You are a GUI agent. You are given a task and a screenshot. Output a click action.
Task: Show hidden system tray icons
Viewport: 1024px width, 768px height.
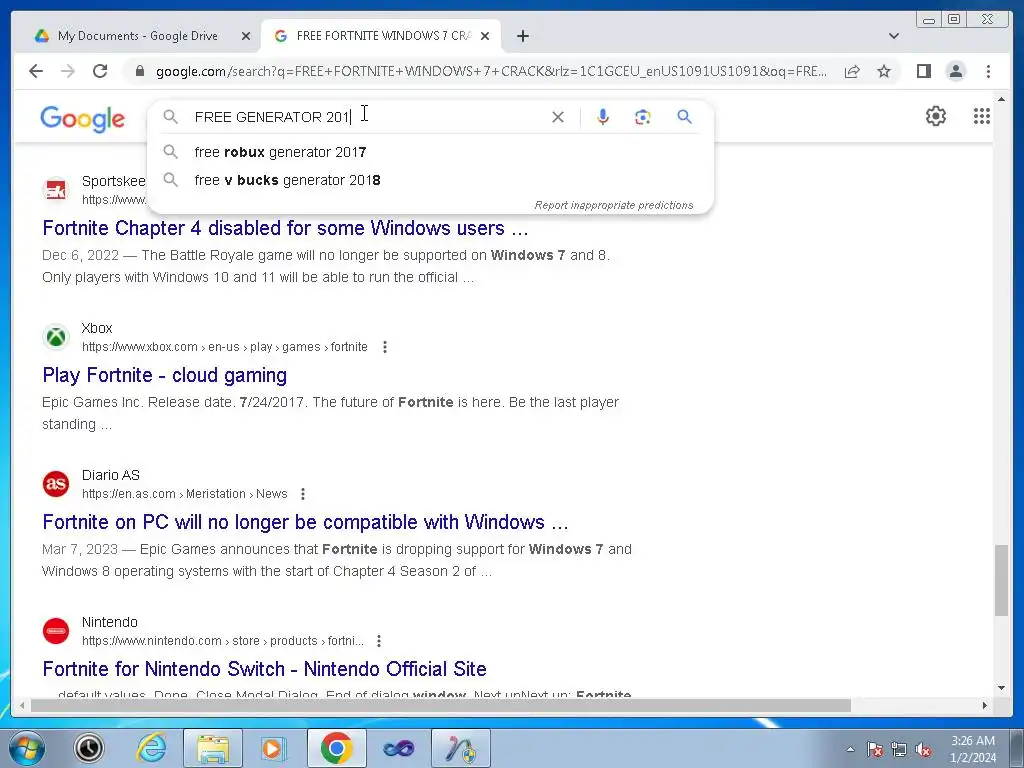point(850,749)
